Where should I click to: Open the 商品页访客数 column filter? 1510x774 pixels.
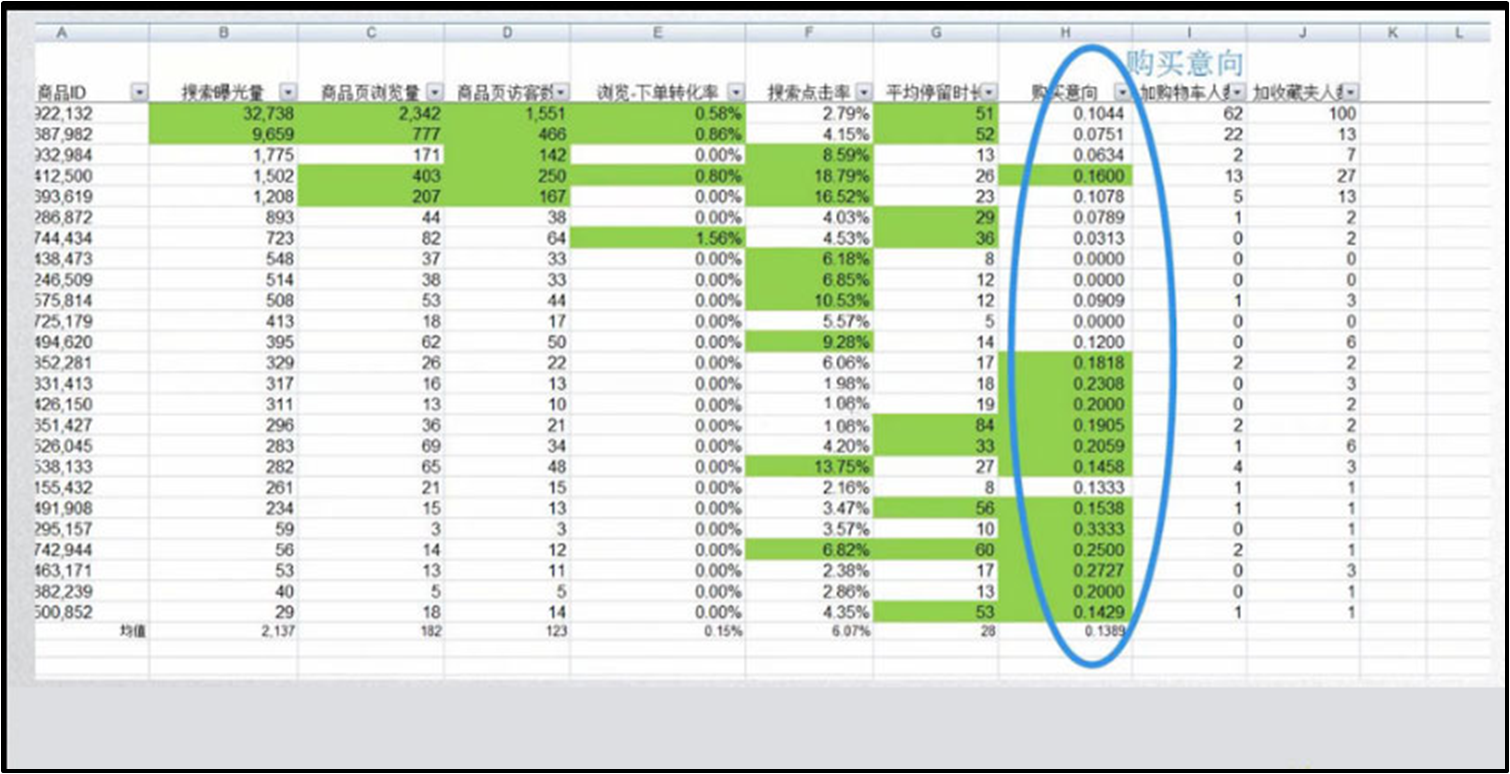coord(561,92)
